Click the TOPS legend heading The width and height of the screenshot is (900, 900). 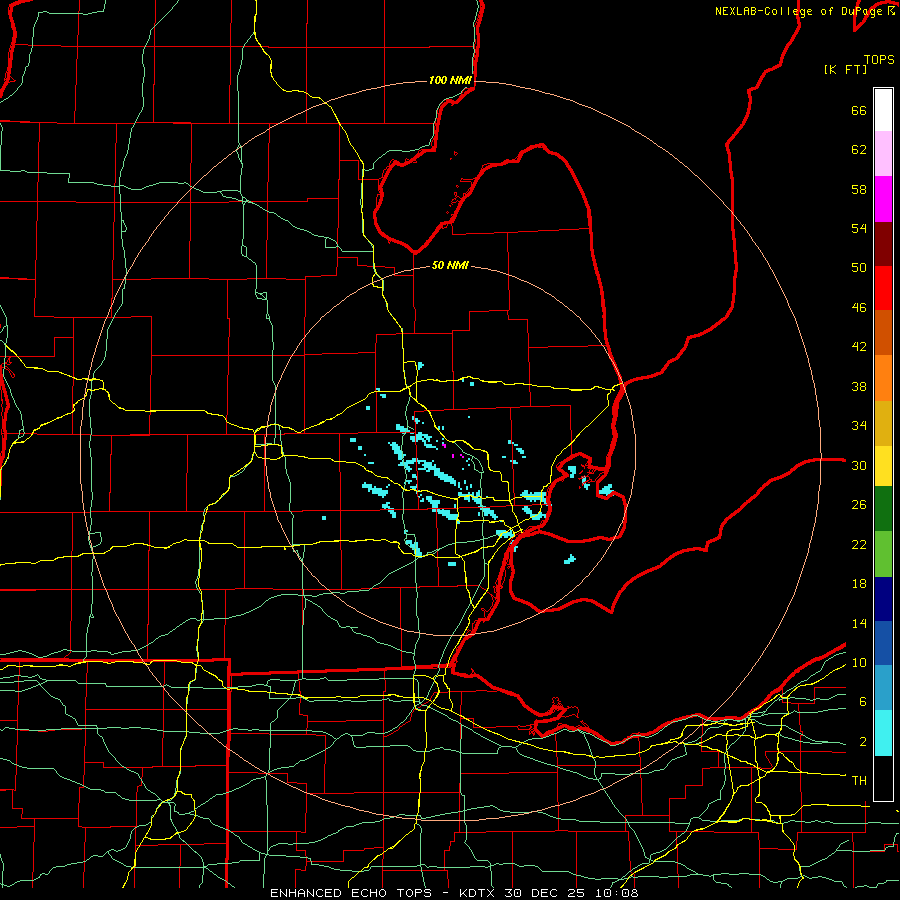click(879, 59)
